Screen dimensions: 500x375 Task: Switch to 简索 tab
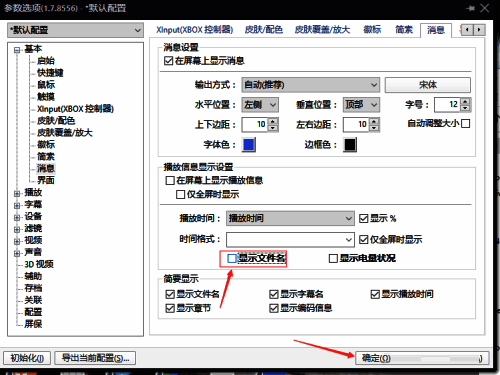pos(404,30)
